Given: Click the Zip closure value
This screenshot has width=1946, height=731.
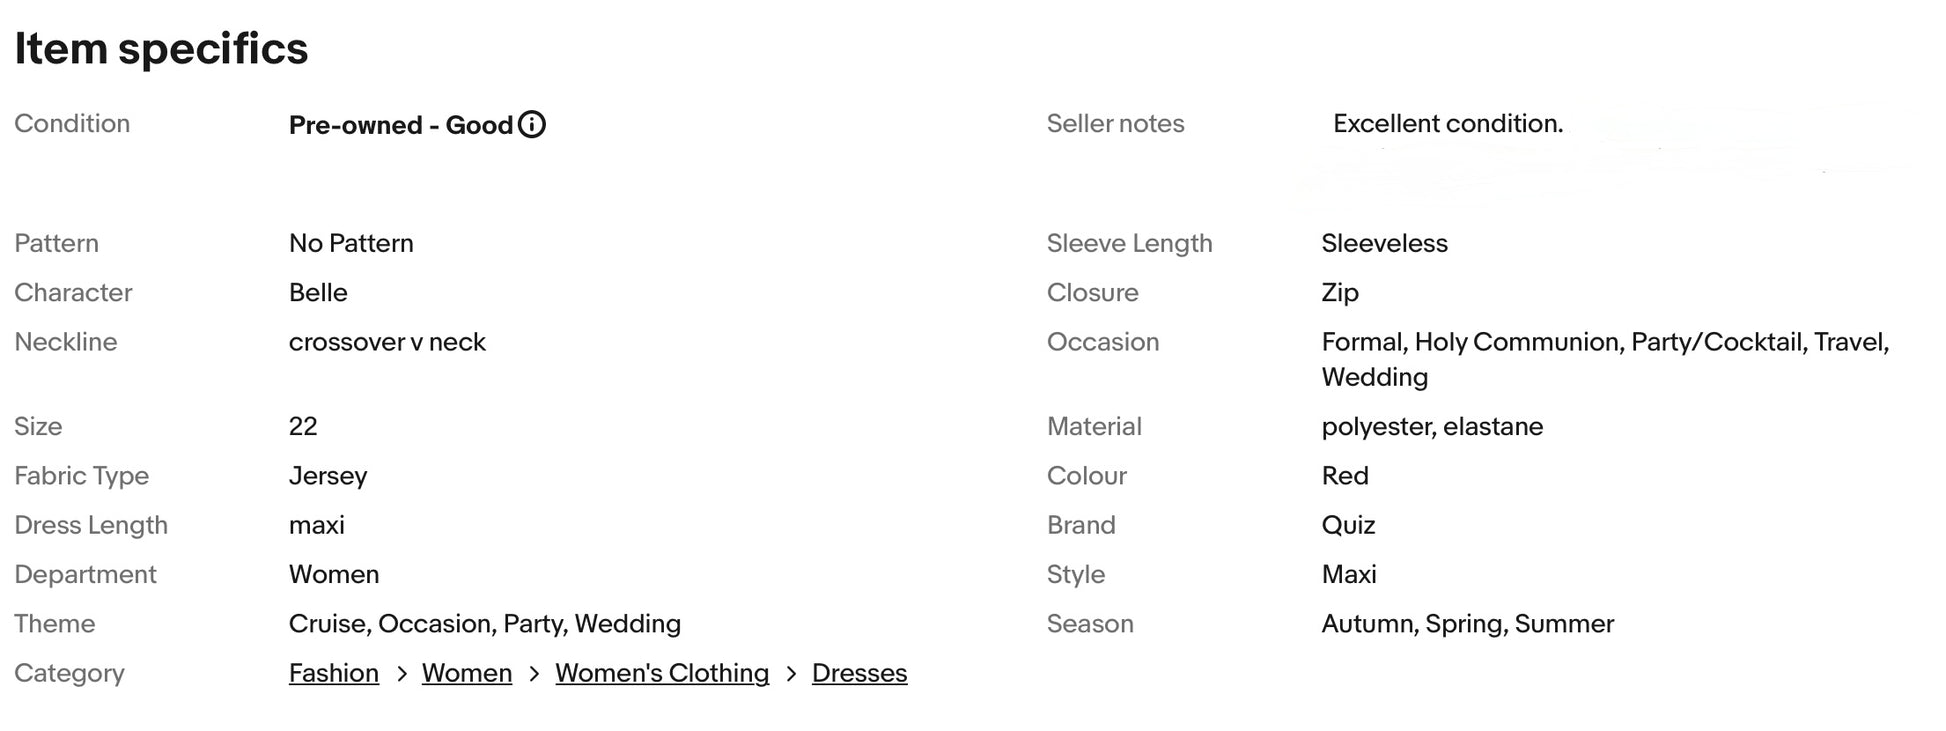Looking at the screenshot, I should [x=1340, y=293].
